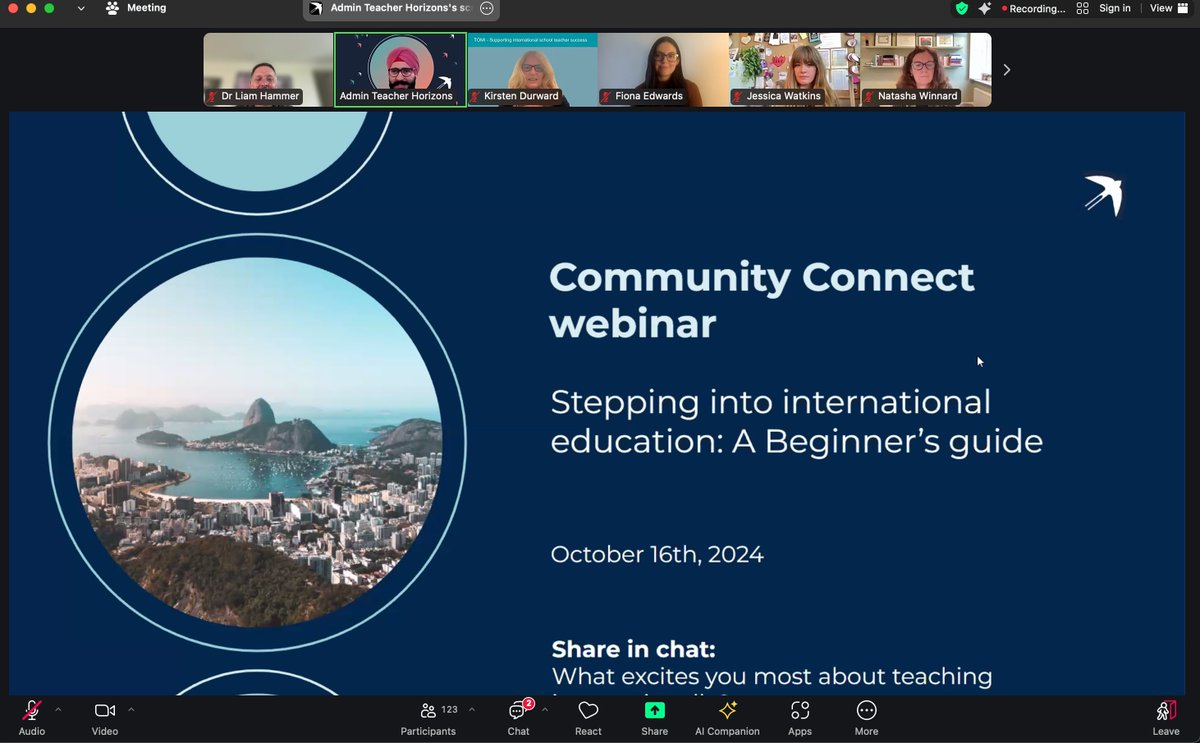1200x743 pixels.
Task: Select Kirsten Durward's video thumbnail
Action: (x=532, y=70)
